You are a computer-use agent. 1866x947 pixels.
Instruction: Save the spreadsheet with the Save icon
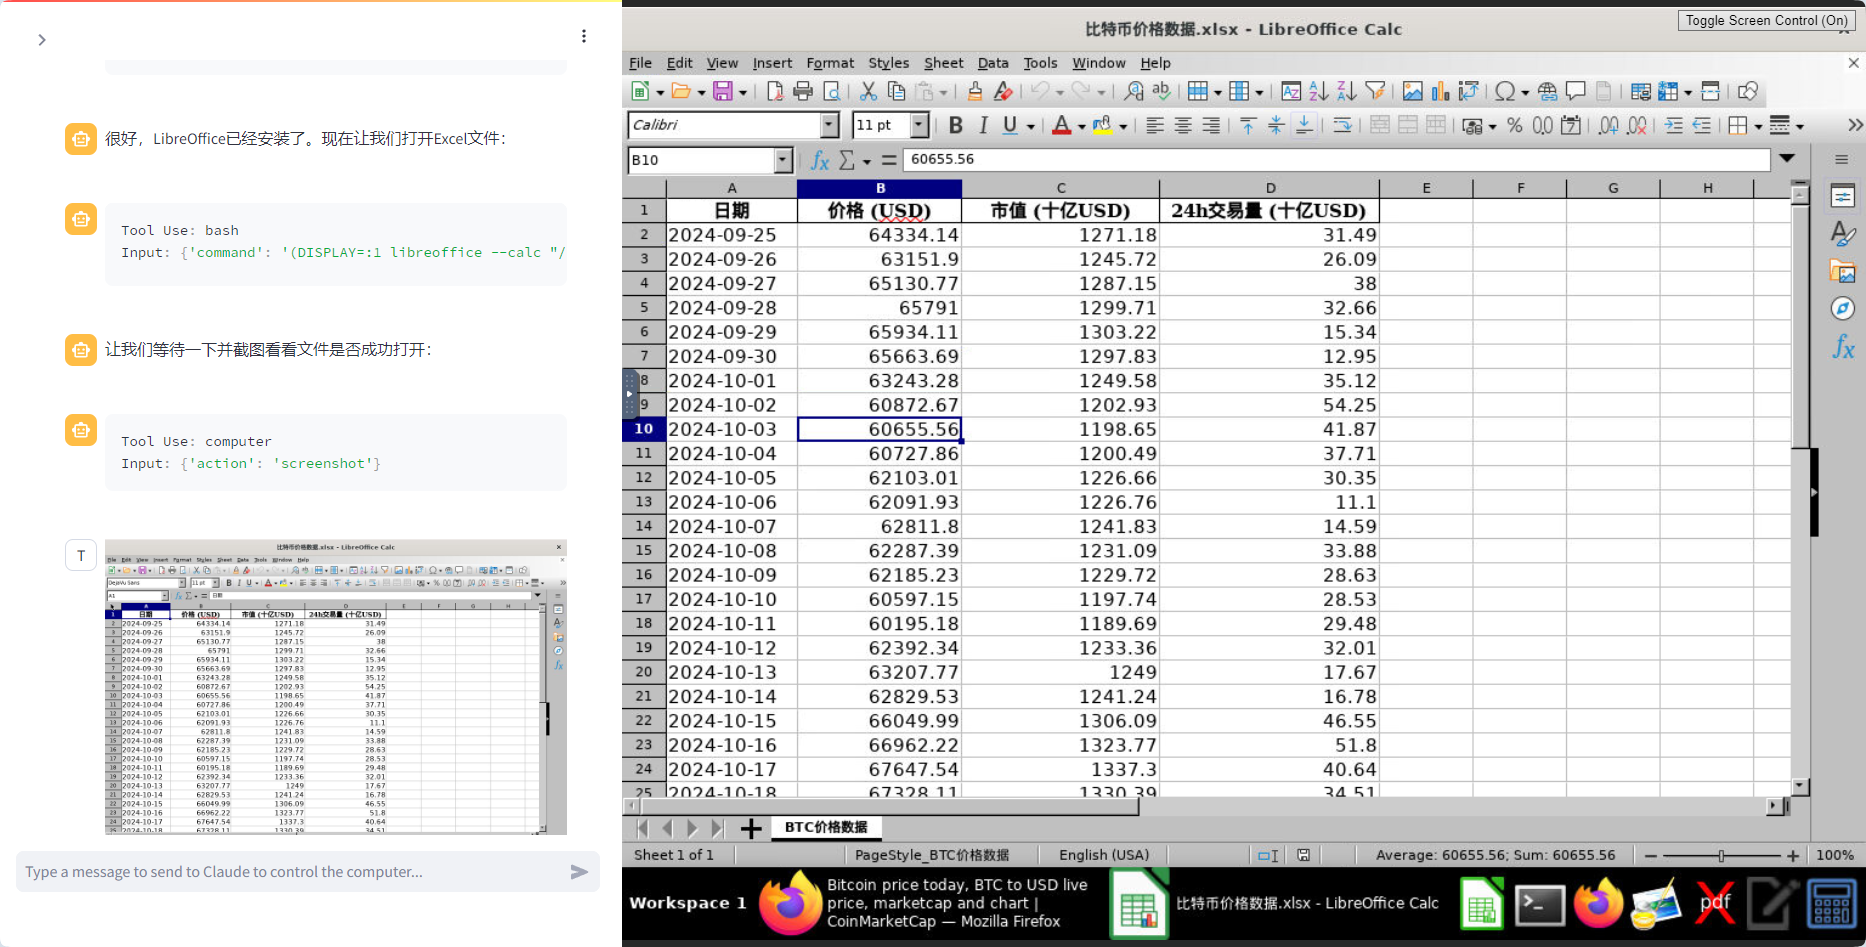723,92
